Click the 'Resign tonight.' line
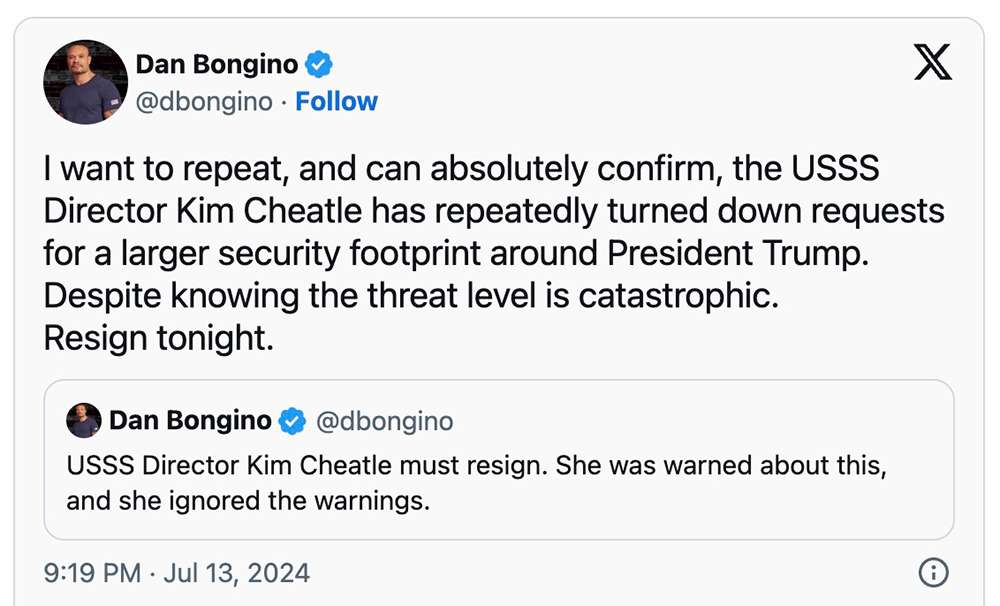 (x=158, y=338)
